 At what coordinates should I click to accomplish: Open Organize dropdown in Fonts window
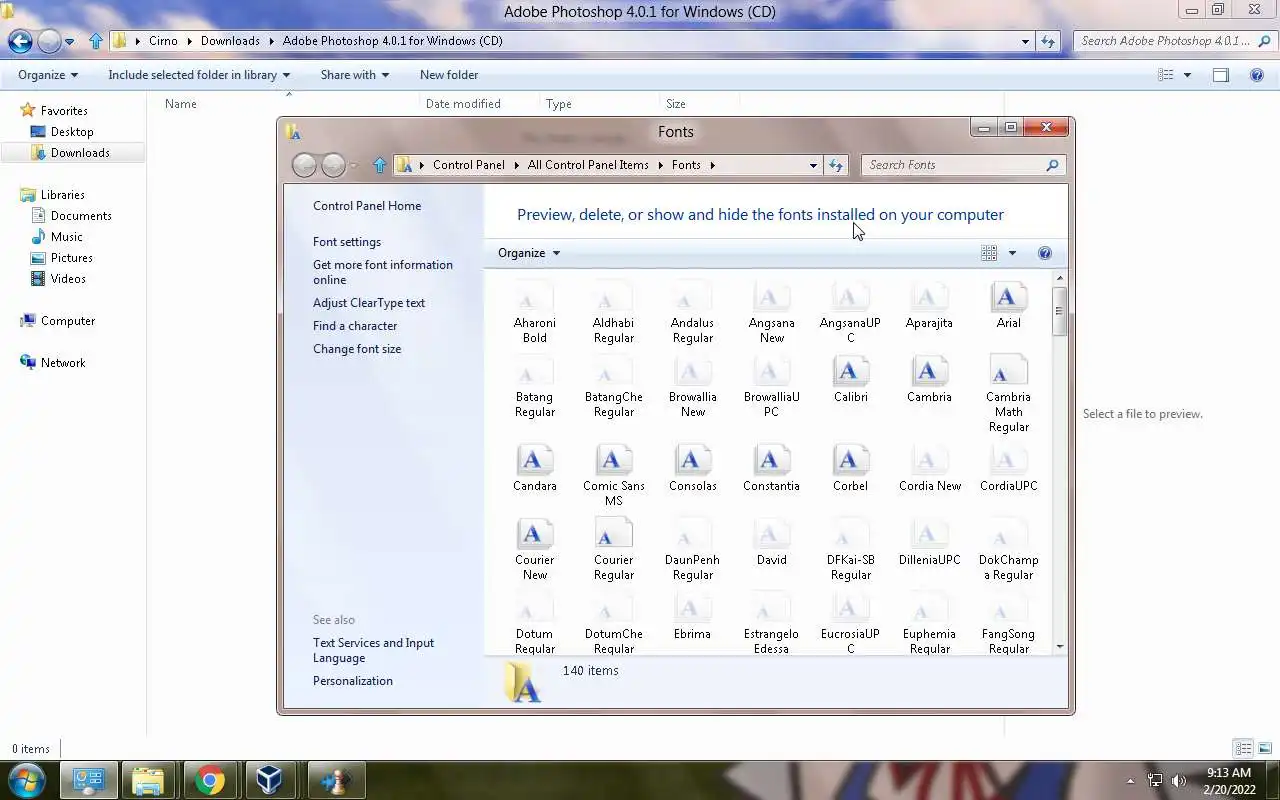point(529,253)
